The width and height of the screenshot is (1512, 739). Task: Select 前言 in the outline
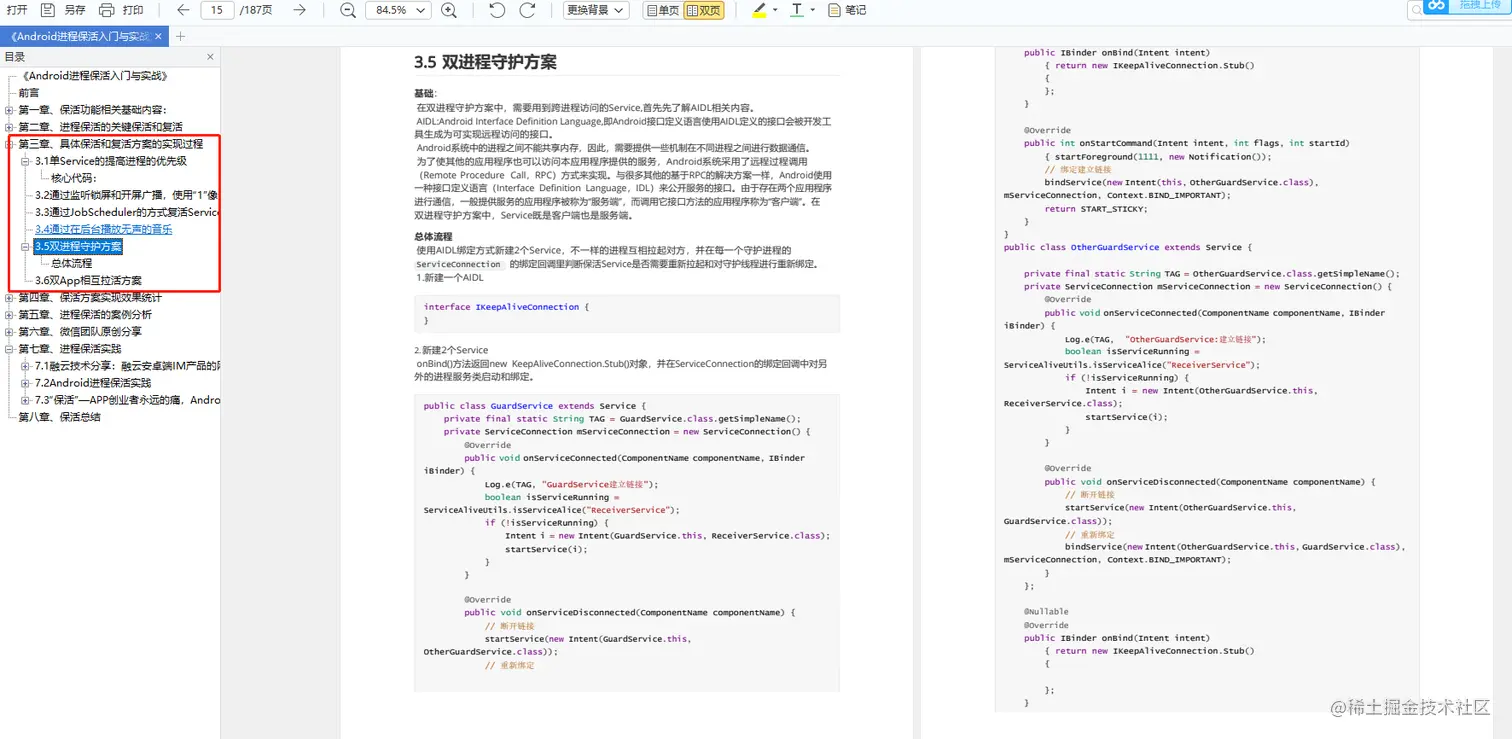click(x=29, y=93)
